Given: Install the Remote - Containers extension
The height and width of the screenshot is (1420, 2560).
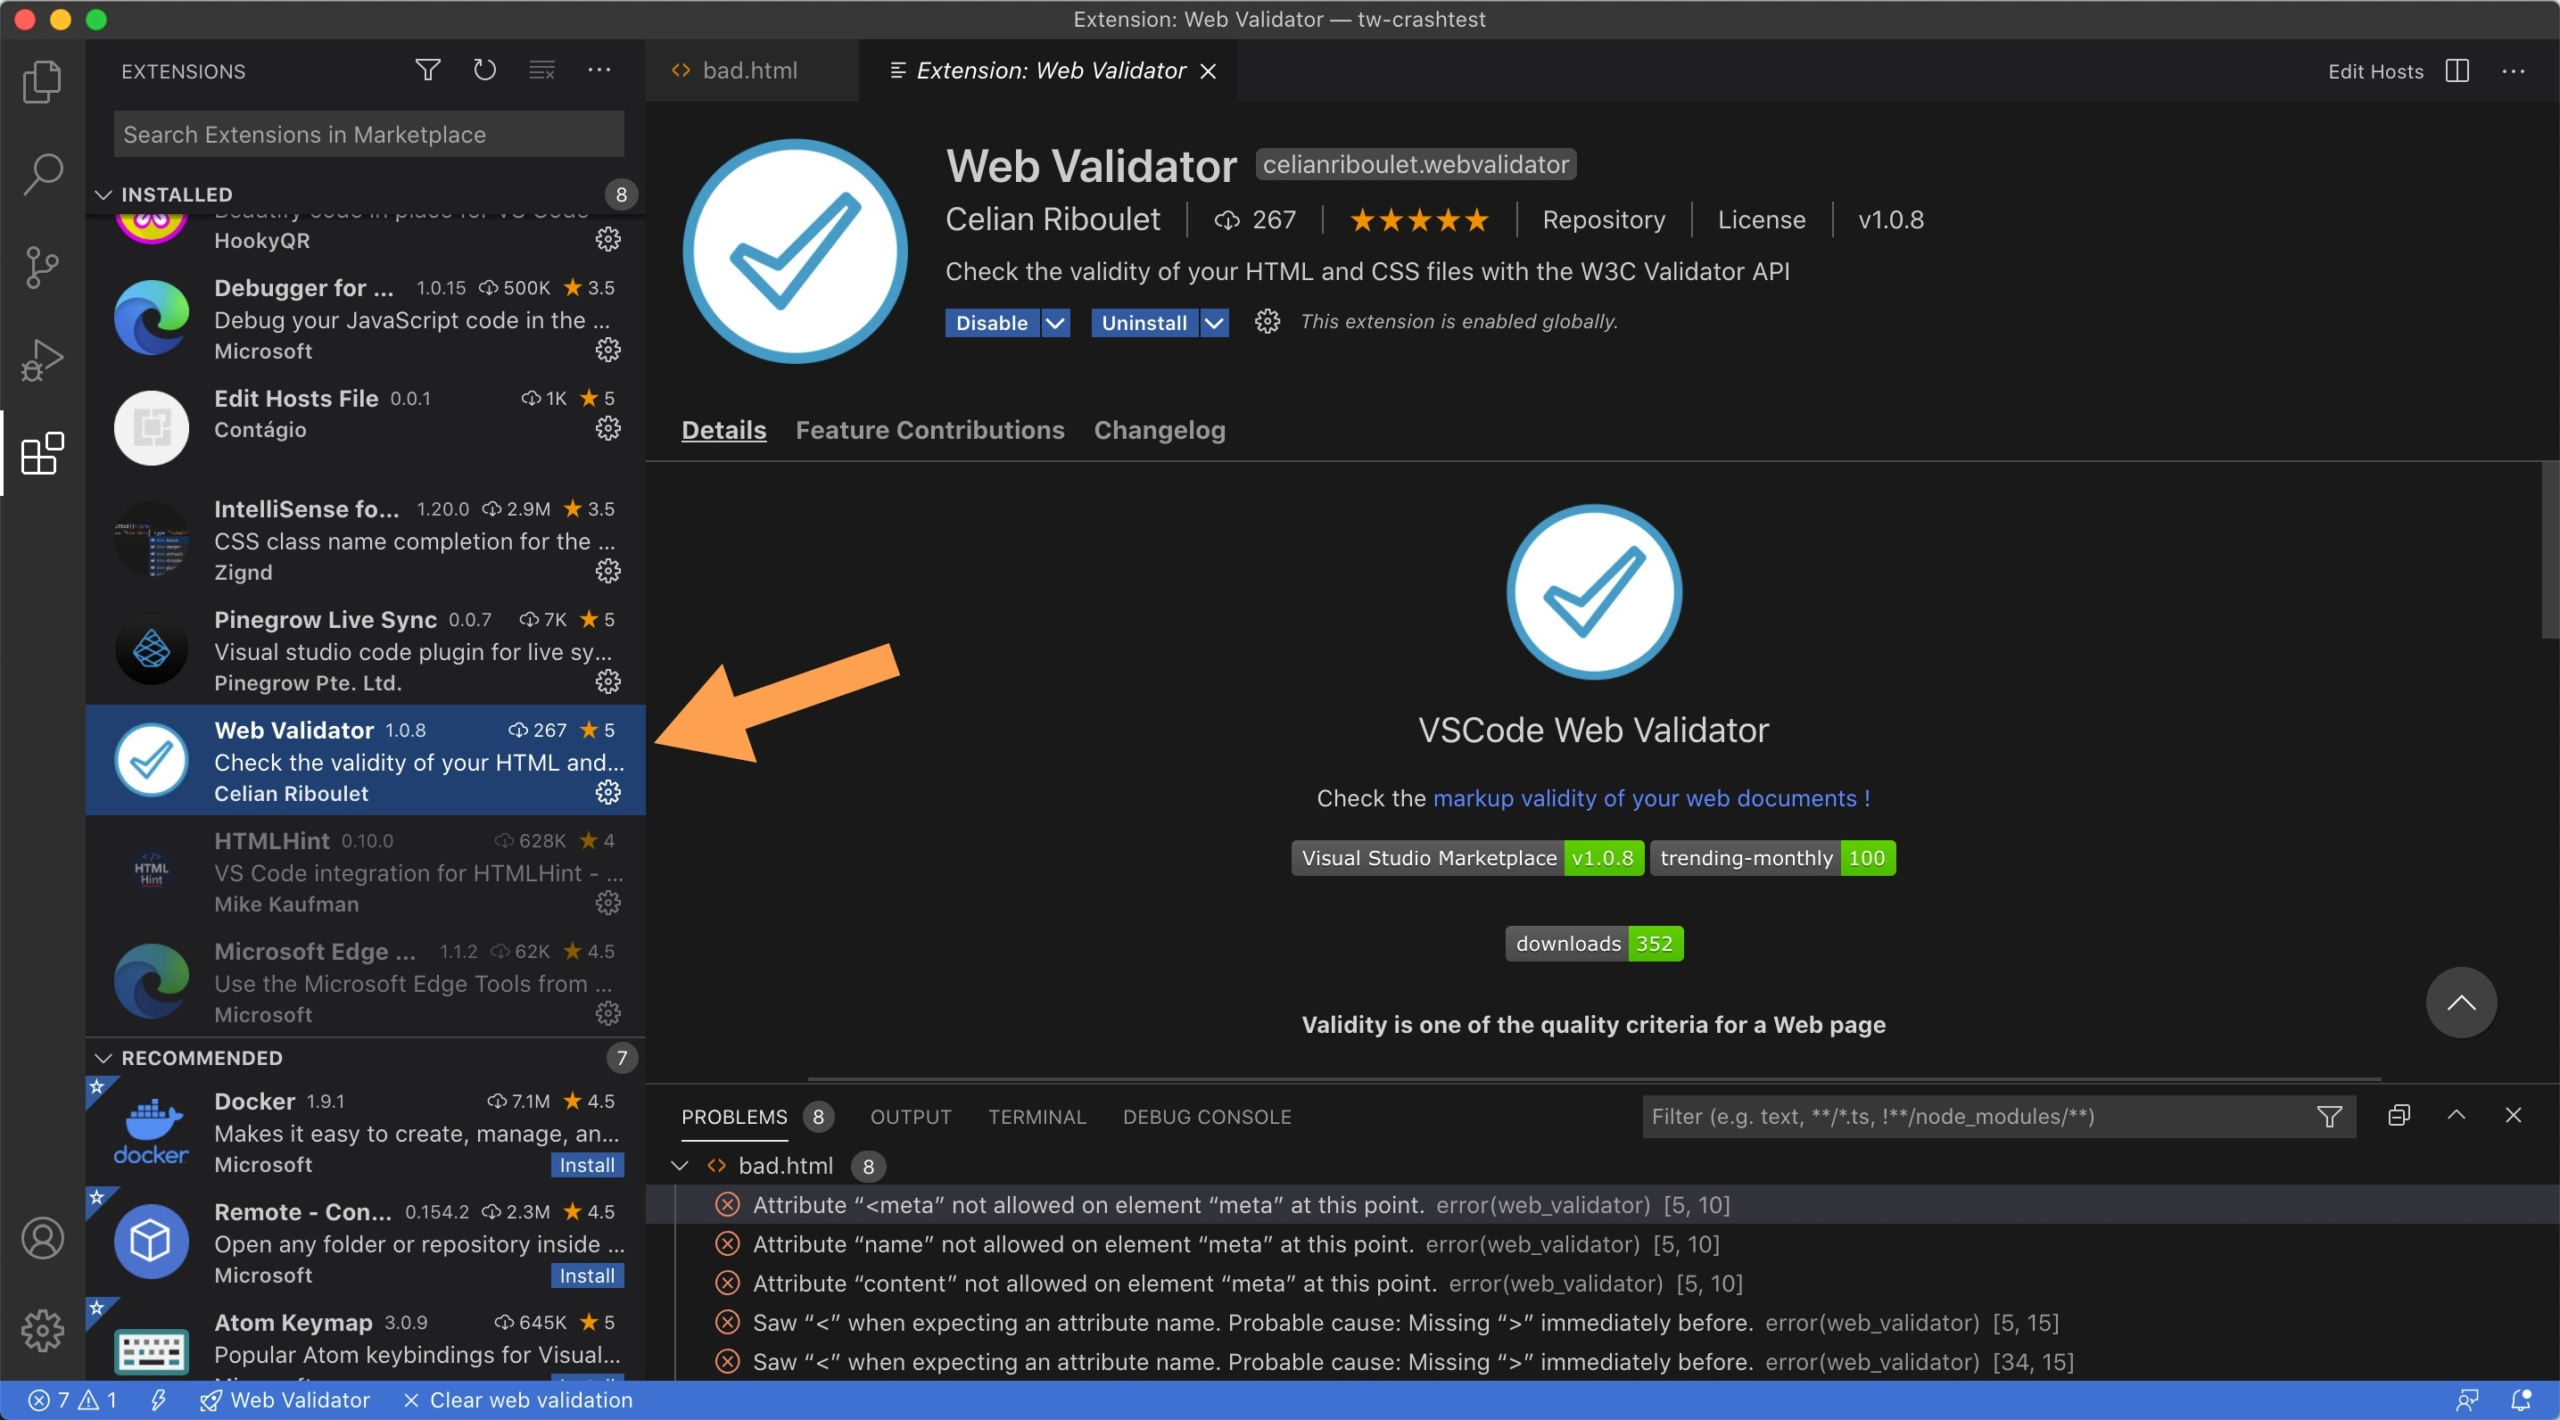Looking at the screenshot, I should point(587,1276).
